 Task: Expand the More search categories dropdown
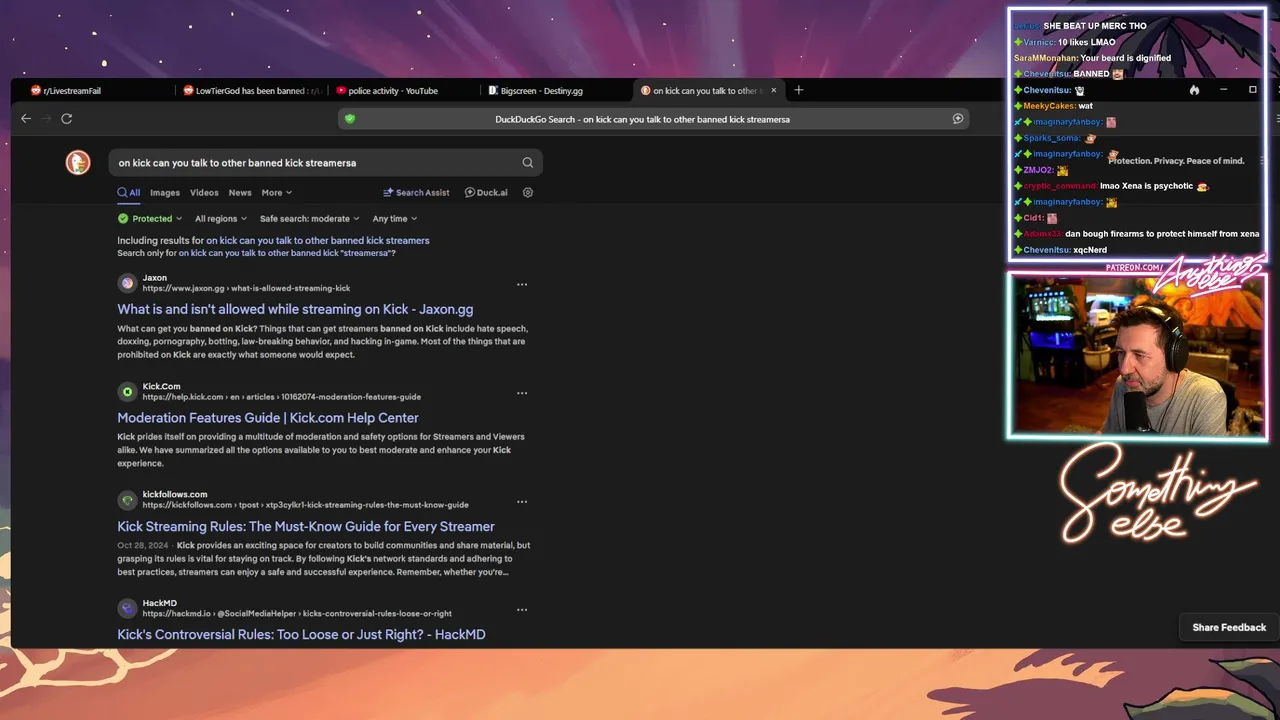pos(277,193)
